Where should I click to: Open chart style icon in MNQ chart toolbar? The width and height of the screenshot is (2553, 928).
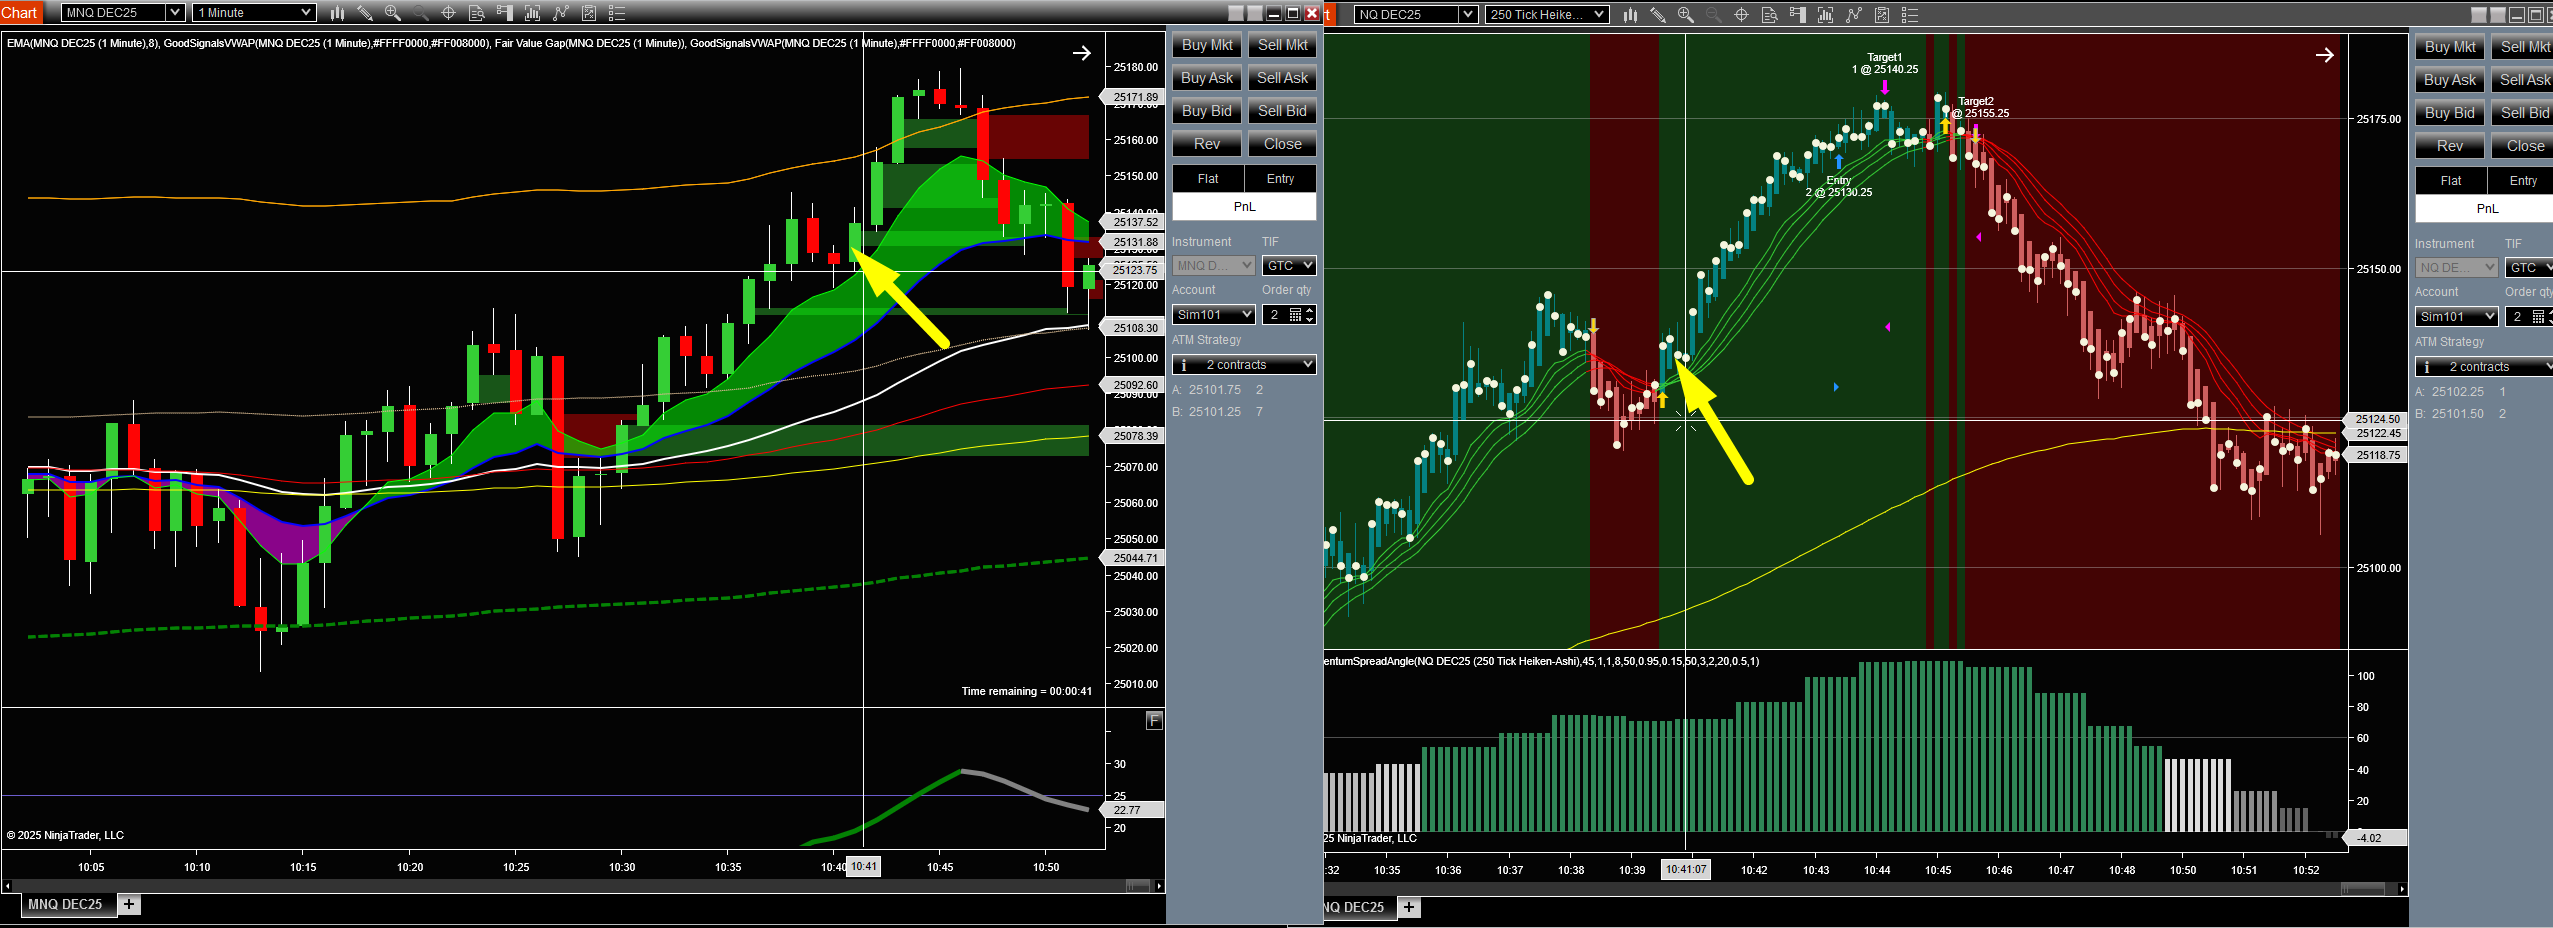pos(337,13)
